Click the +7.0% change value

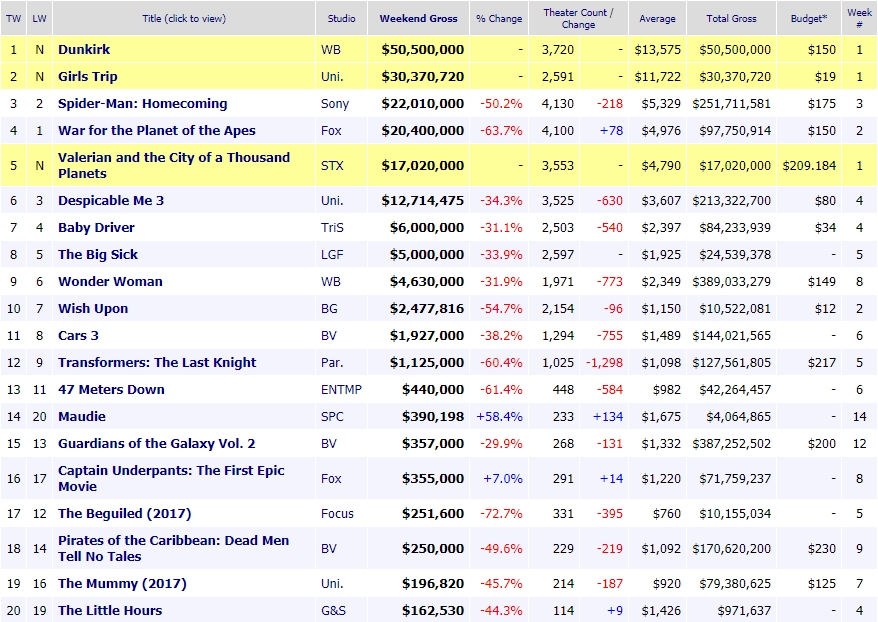point(503,478)
